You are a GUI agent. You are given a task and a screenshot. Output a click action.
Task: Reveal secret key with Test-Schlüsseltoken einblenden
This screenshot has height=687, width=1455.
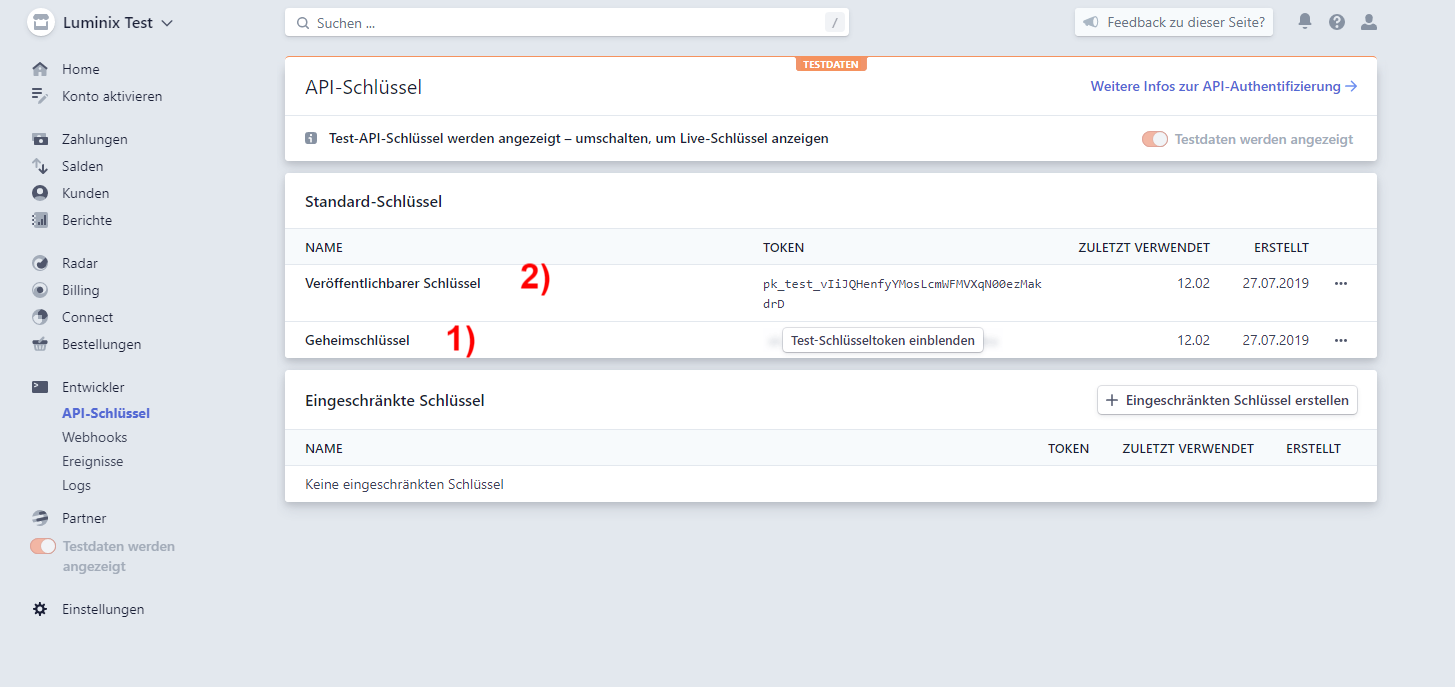[882, 340]
